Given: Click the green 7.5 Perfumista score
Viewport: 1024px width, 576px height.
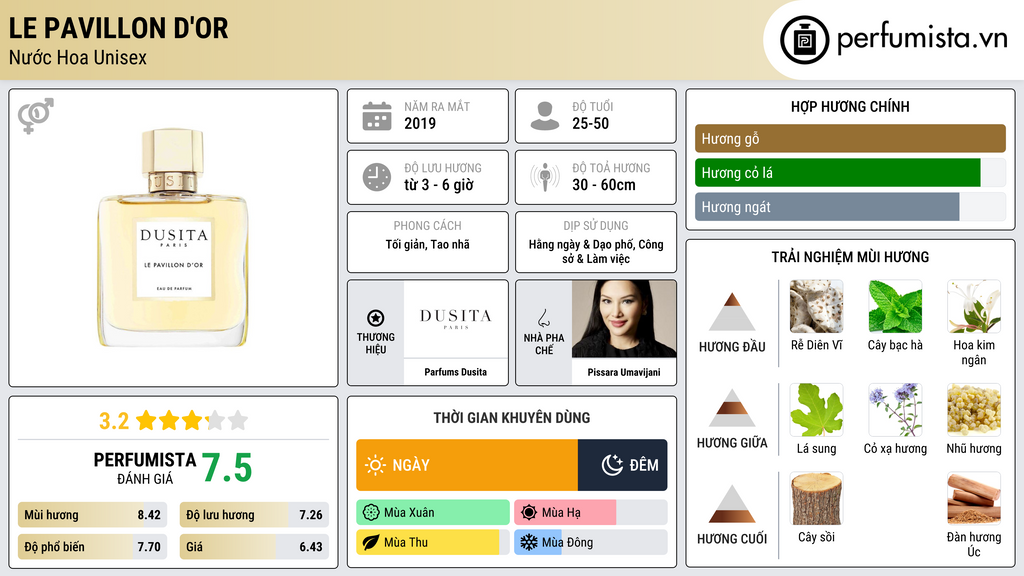Looking at the screenshot, I should point(227,468).
